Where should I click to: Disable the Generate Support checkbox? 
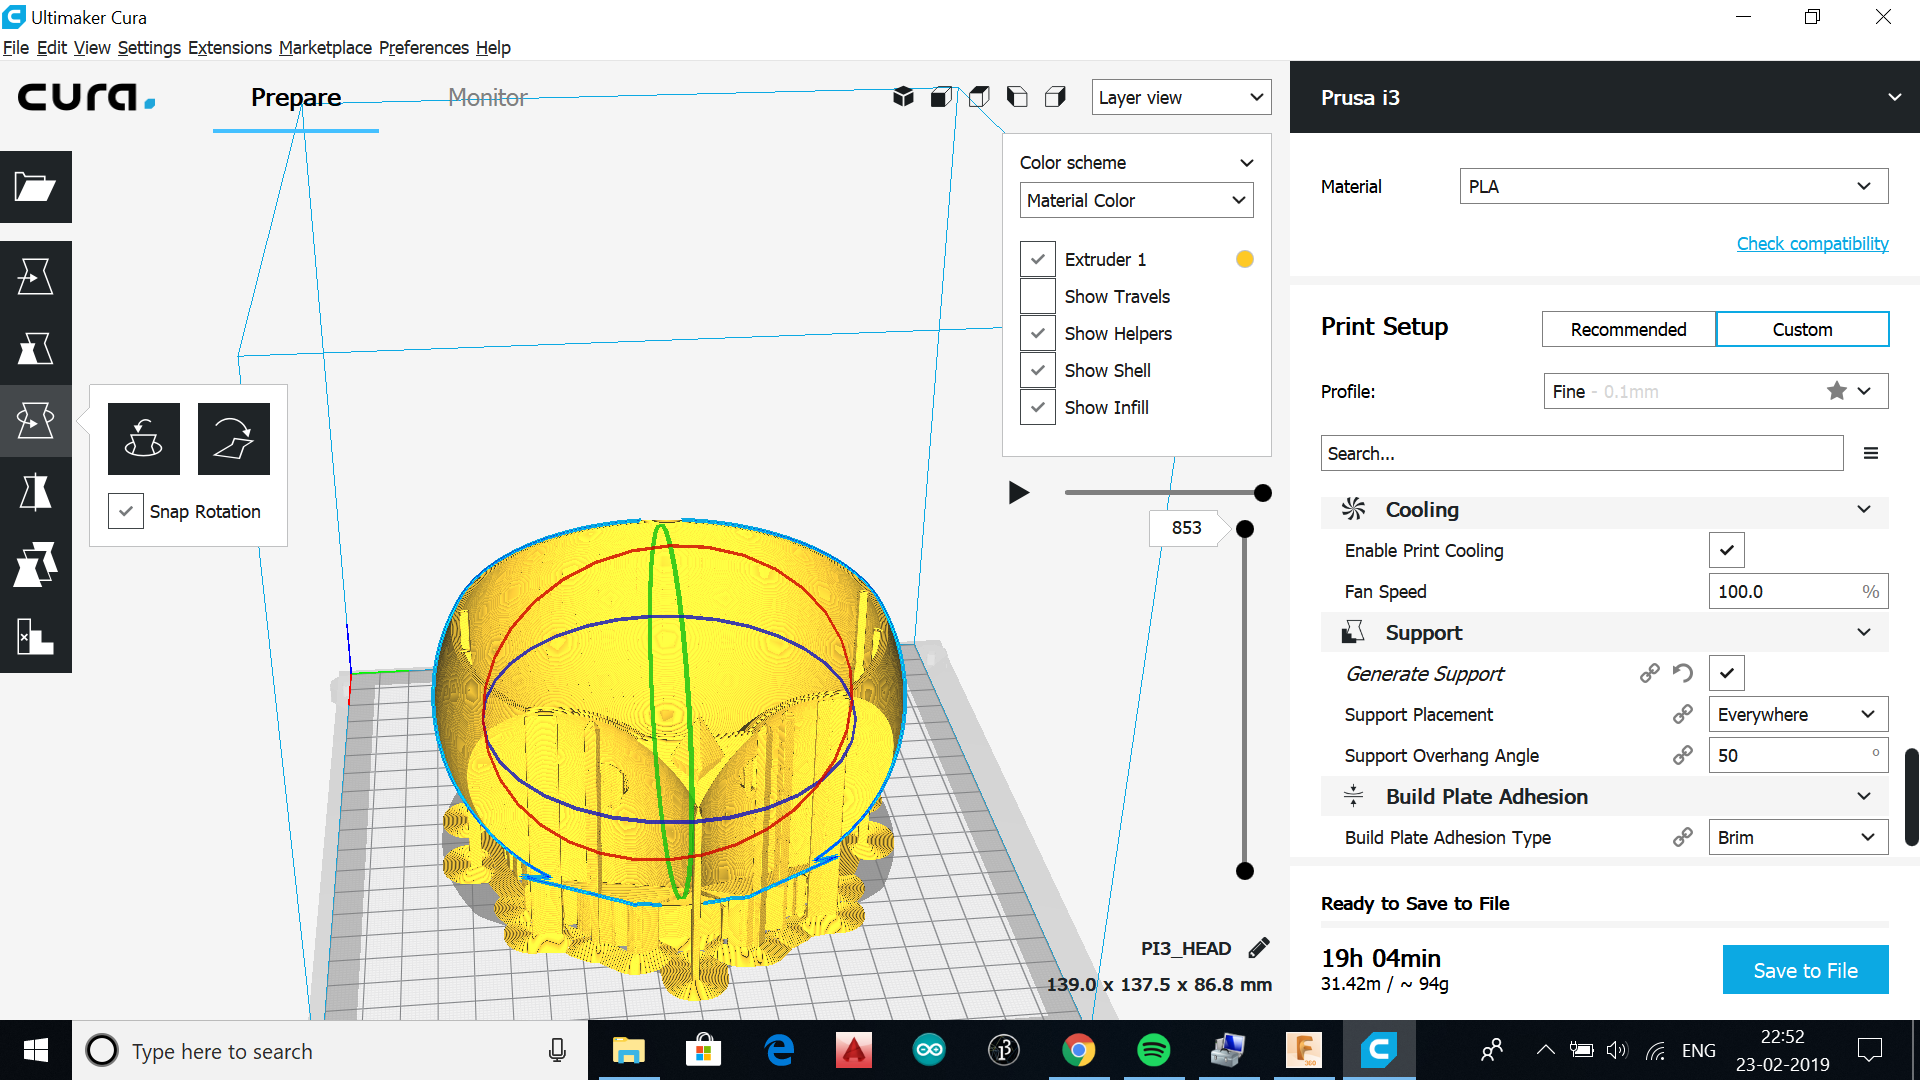coord(1726,673)
